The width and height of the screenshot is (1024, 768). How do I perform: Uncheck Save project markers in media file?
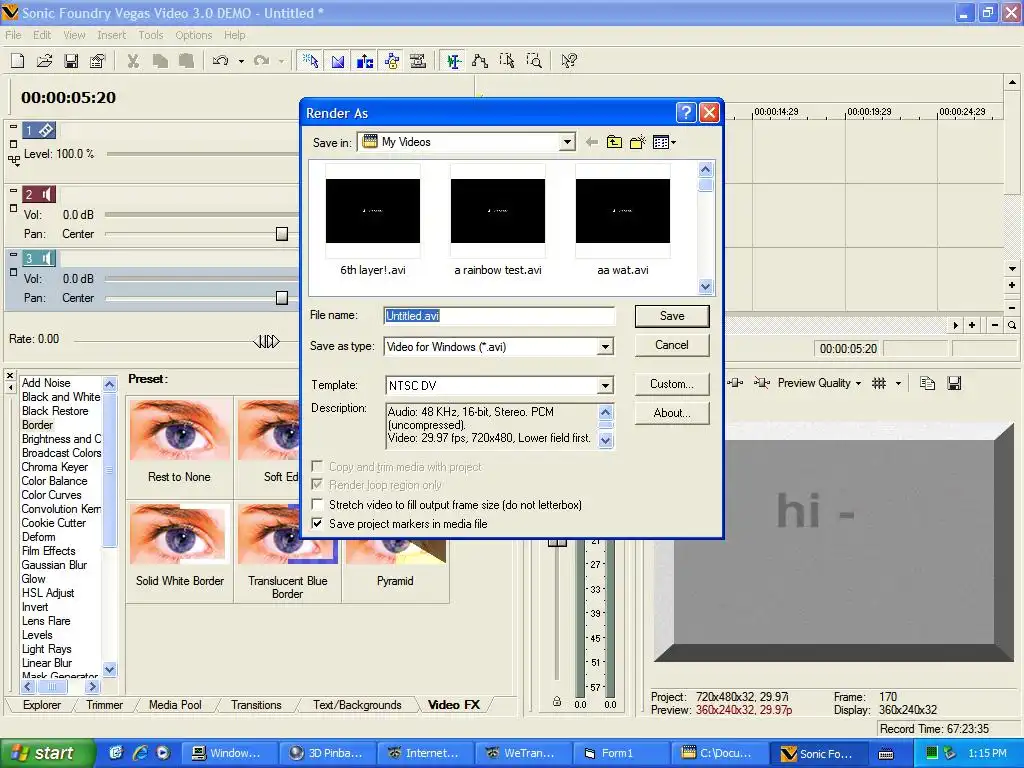pos(317,524)
